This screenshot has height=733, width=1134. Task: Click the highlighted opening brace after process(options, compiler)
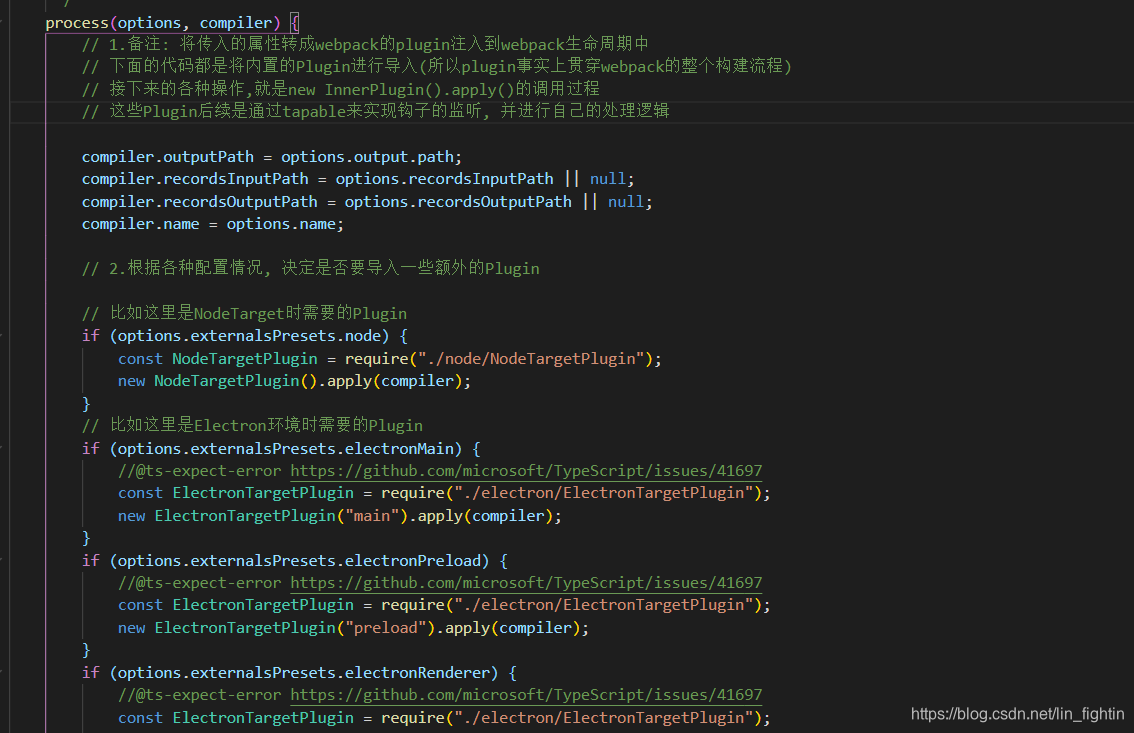pyautogui.click(x=294, y=23)
